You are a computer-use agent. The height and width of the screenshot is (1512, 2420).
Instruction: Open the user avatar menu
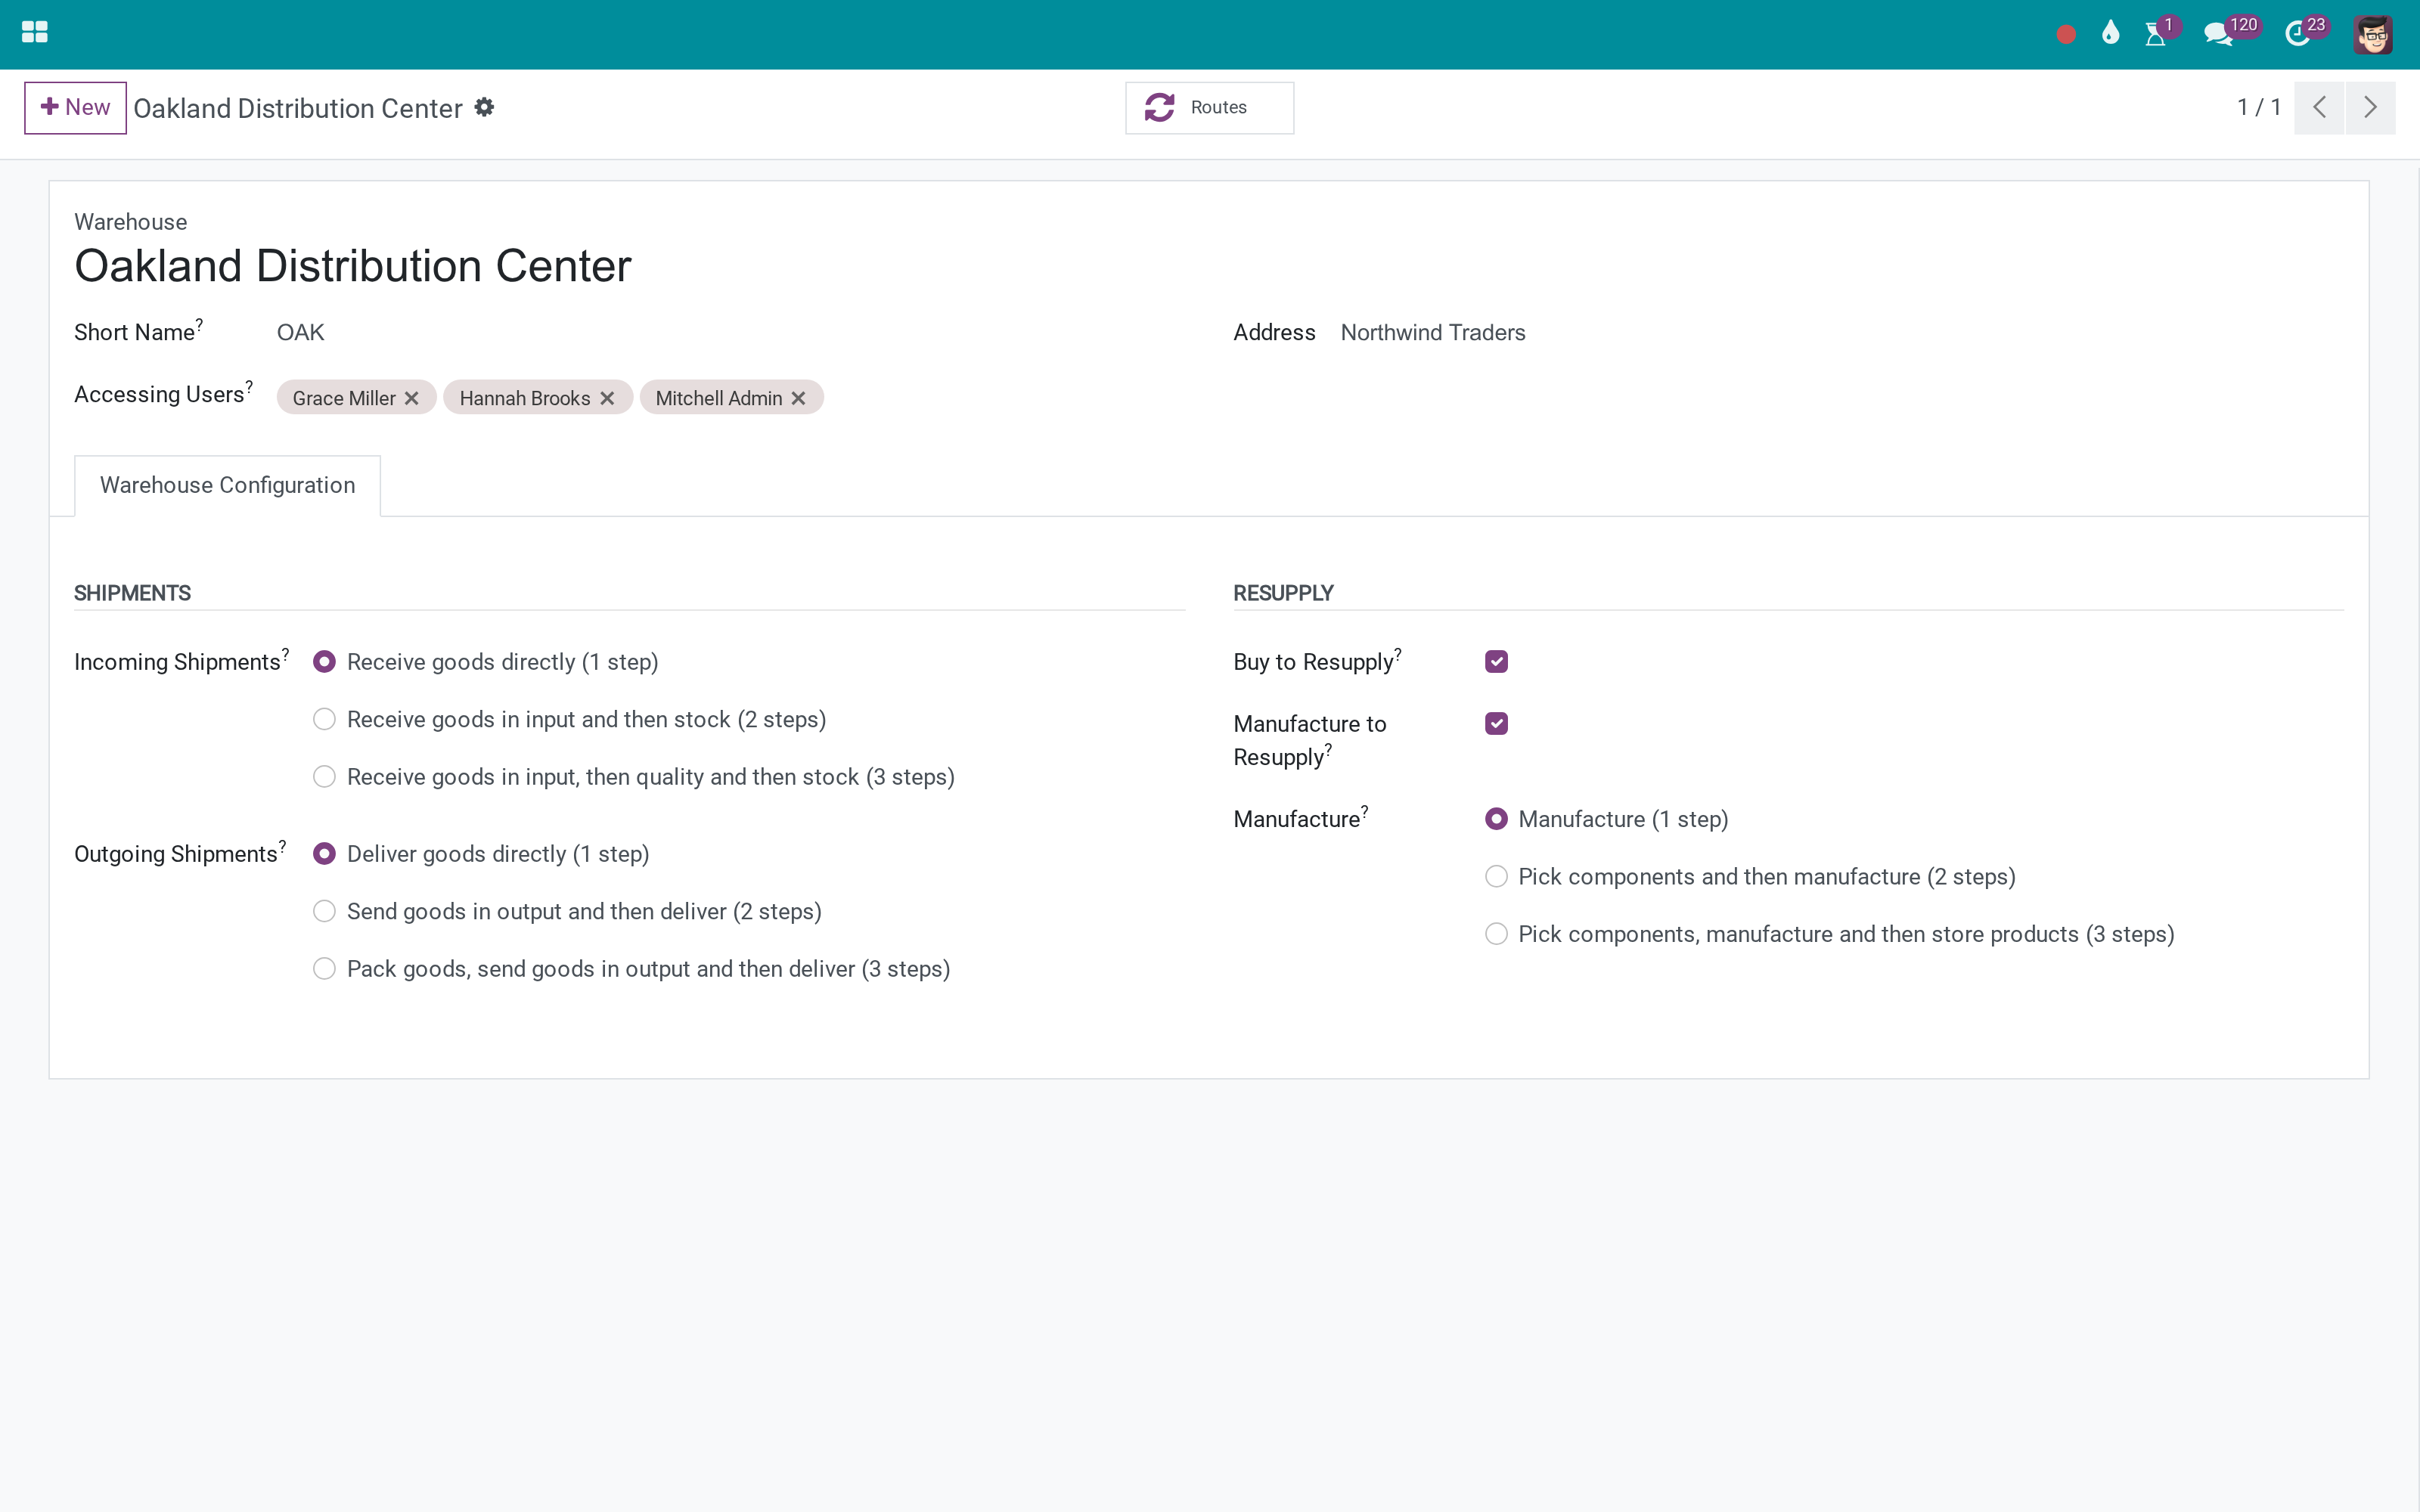click(2372, 35)
